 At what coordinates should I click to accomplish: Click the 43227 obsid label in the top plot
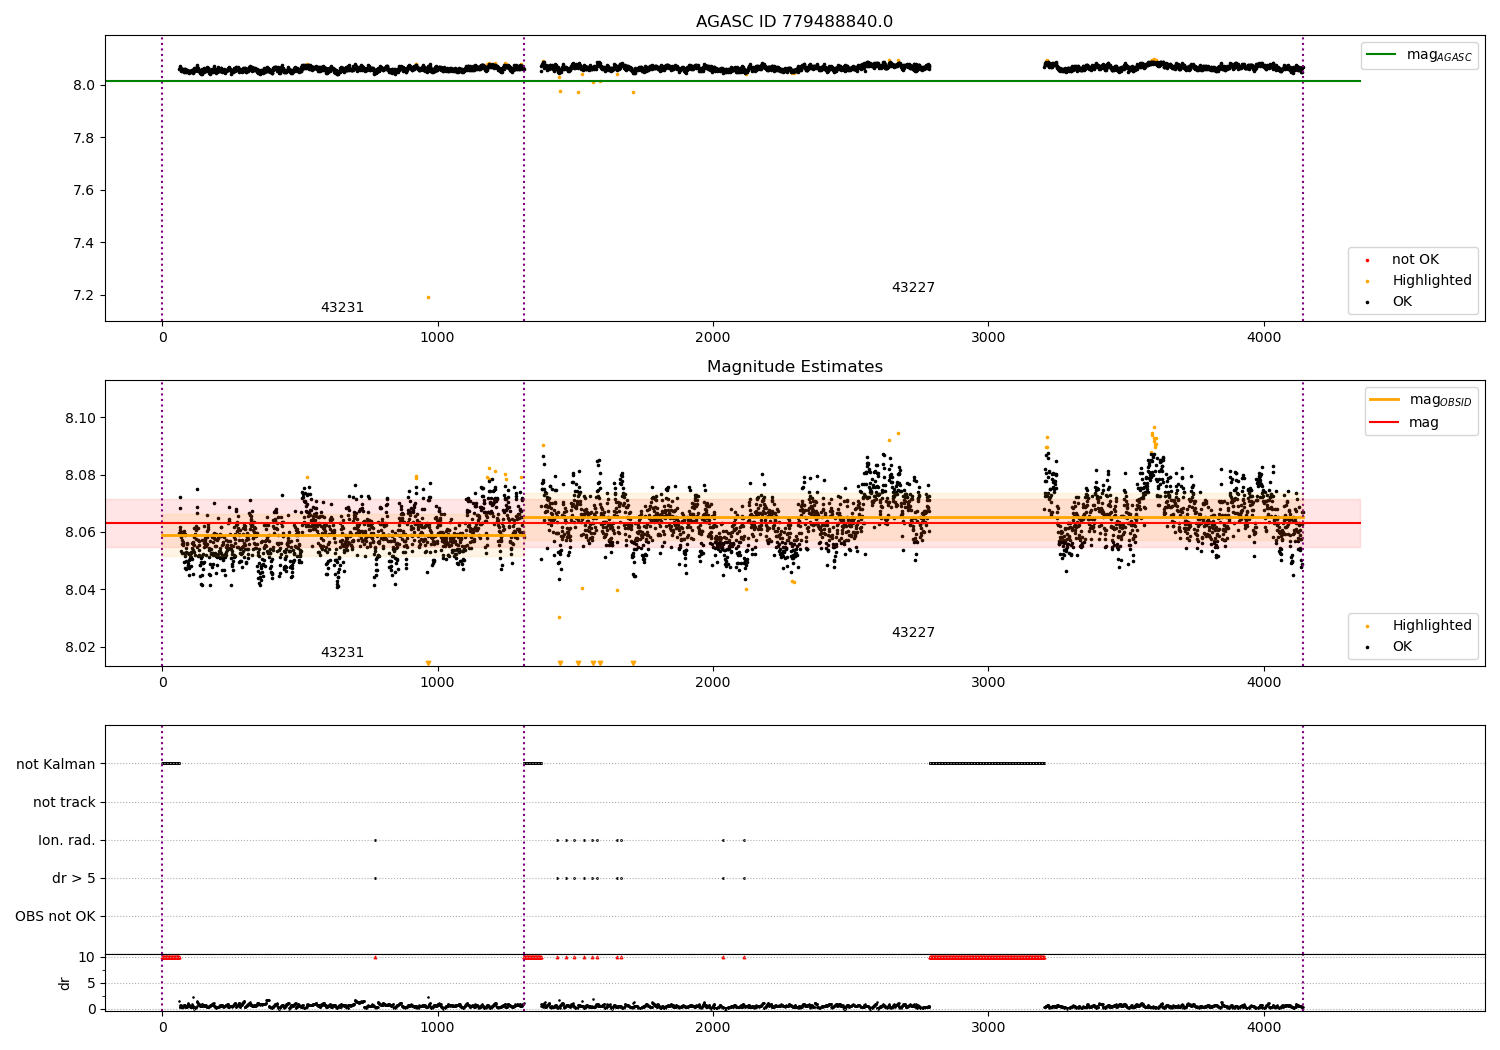tap(913, 288)
